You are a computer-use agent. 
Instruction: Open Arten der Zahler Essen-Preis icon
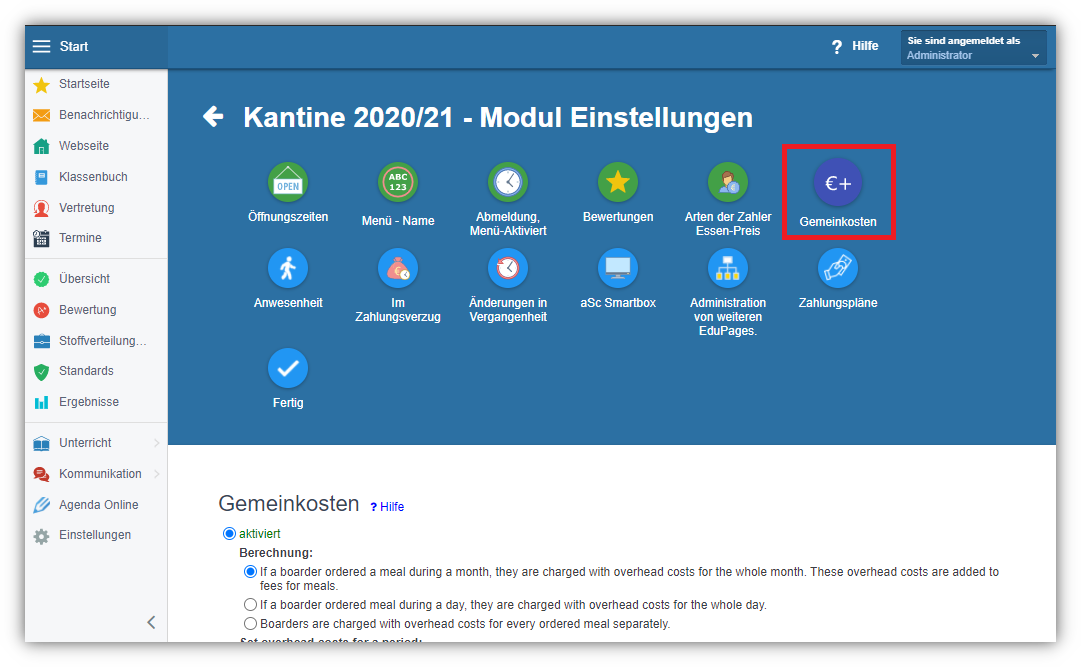(728, 182)
